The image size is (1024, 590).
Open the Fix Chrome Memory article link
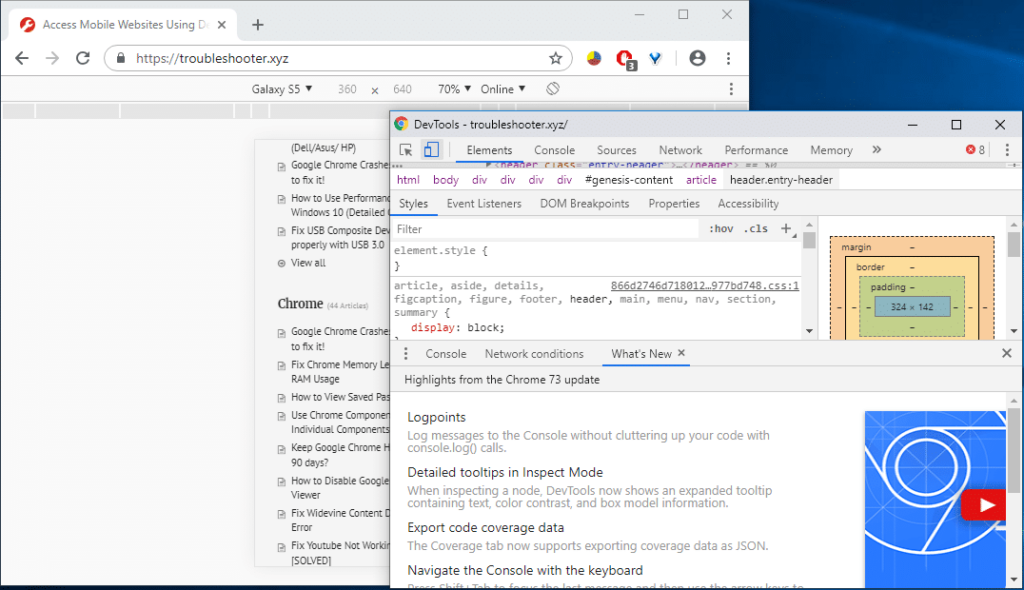(x=340, y=372)
